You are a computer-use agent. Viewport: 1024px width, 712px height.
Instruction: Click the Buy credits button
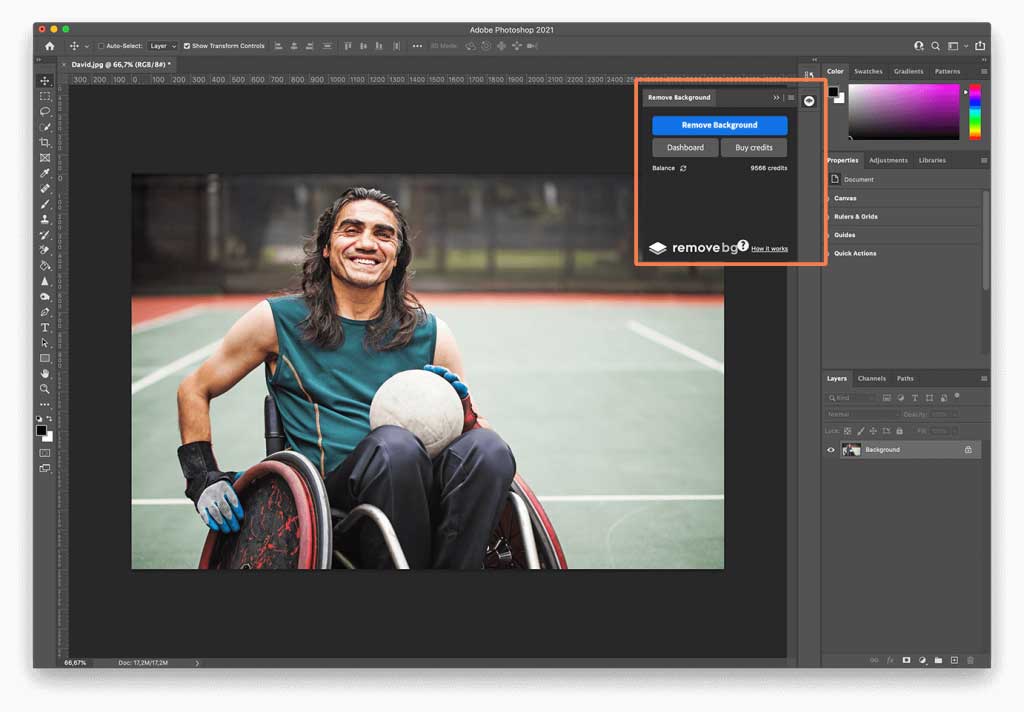(754, 148)
